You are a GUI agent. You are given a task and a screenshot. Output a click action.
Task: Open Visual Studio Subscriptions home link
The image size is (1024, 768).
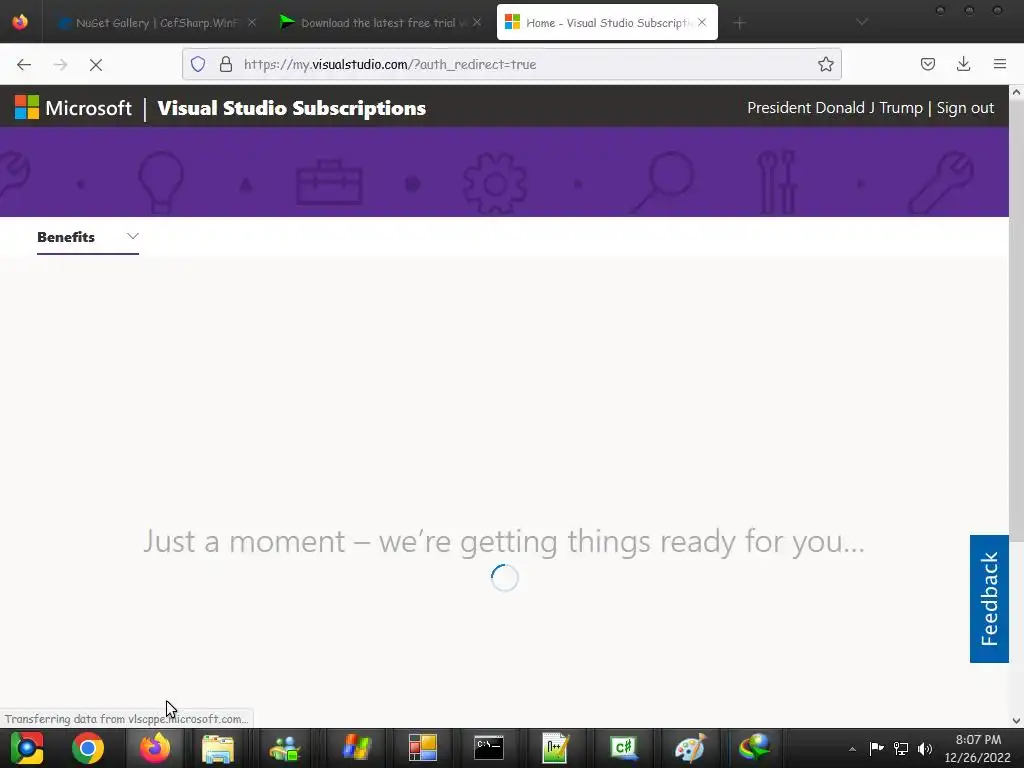tap(291, 108)
